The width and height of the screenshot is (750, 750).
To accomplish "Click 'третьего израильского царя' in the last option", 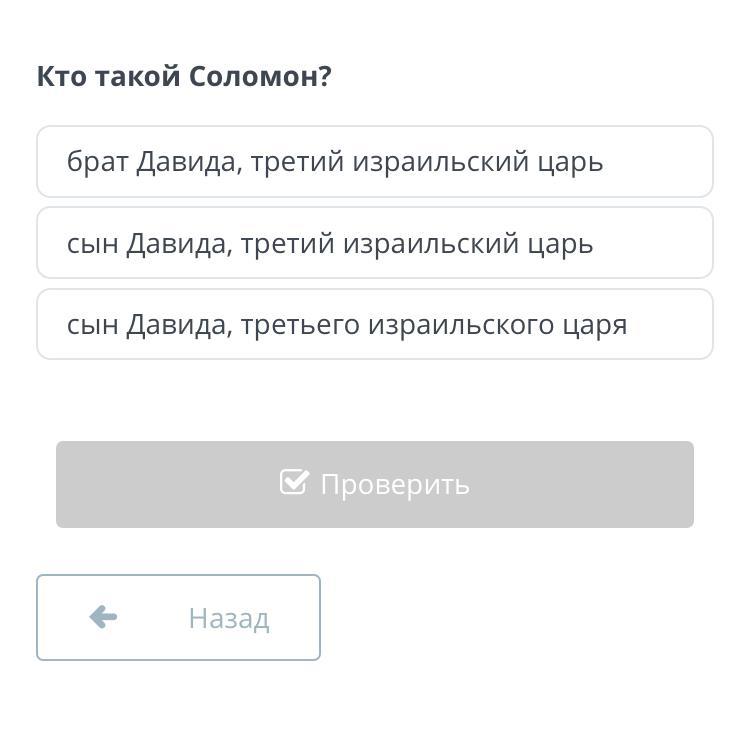I will point(433,325).
